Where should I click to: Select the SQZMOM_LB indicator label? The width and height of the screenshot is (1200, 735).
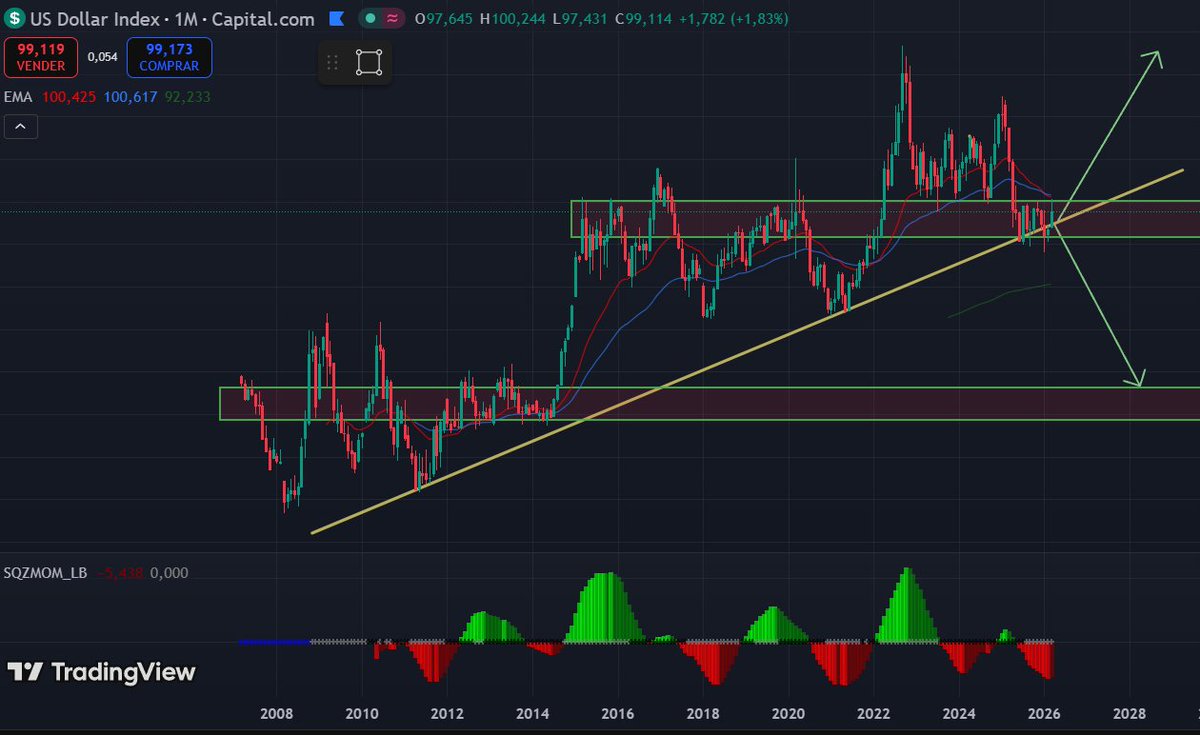coord(46,573)
